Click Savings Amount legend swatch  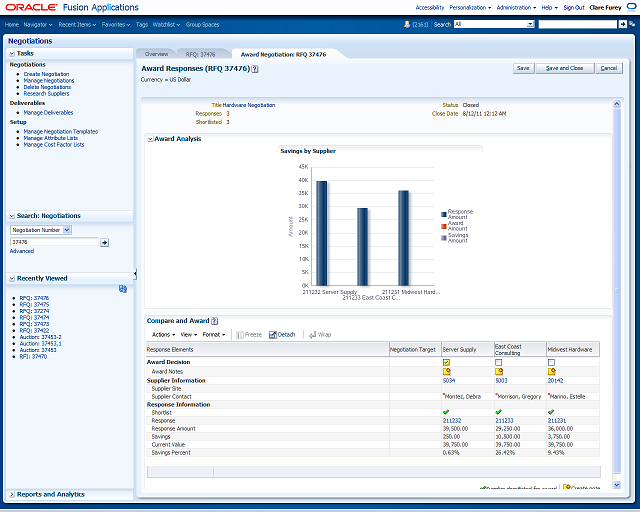(444, 238)
